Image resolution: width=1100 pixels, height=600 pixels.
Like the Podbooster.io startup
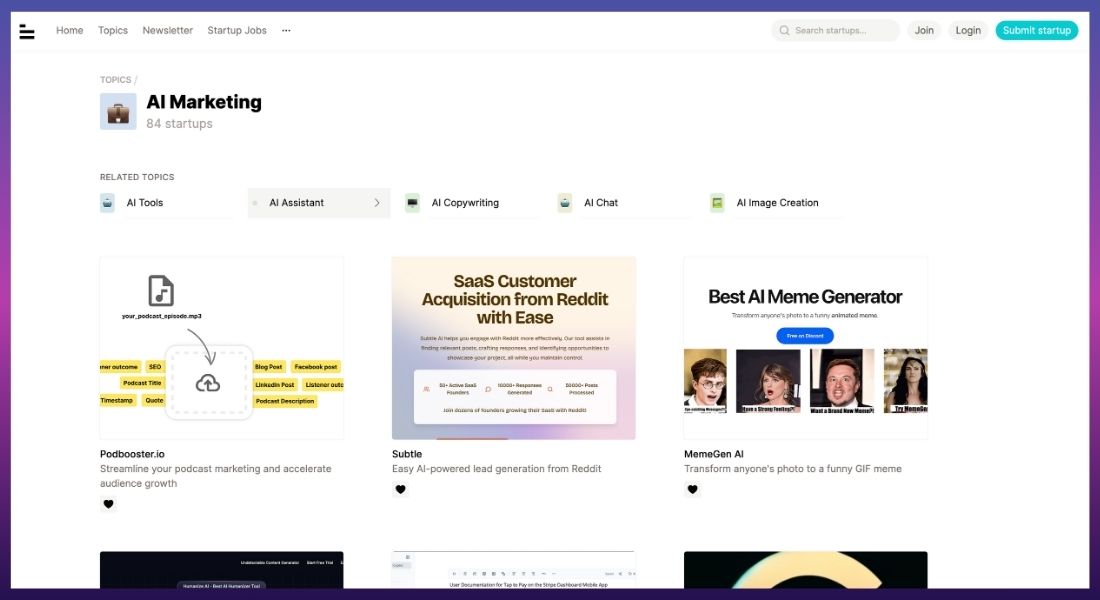[108, 504]
